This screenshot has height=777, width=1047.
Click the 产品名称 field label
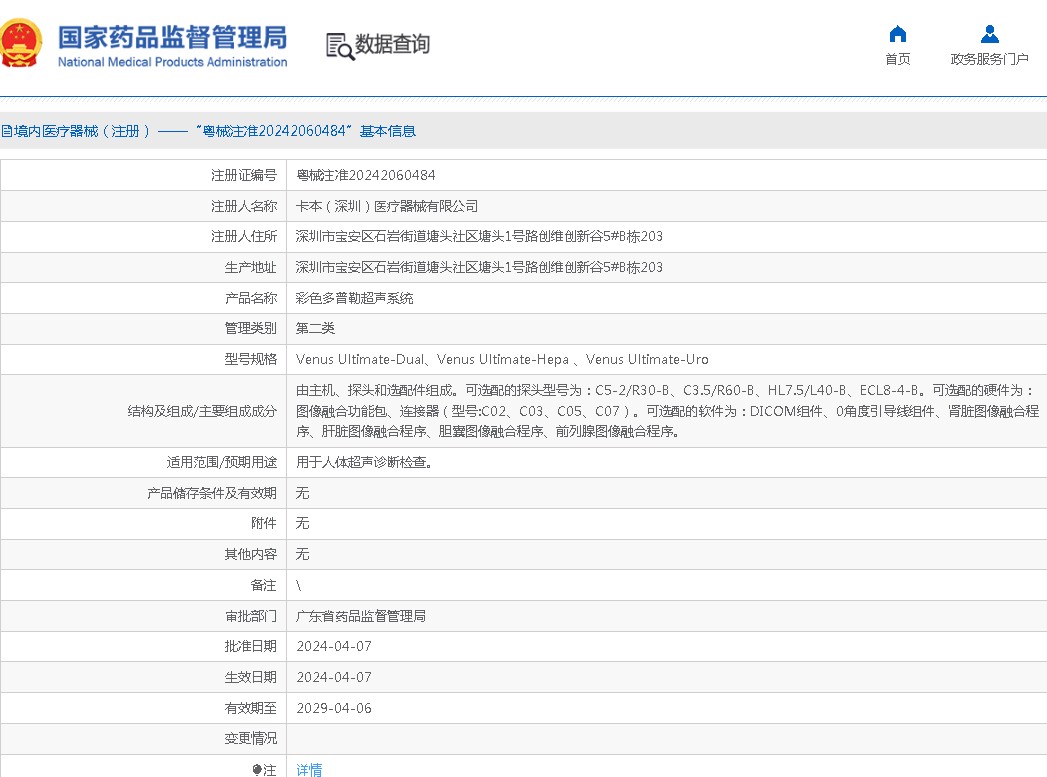[250, 298]
